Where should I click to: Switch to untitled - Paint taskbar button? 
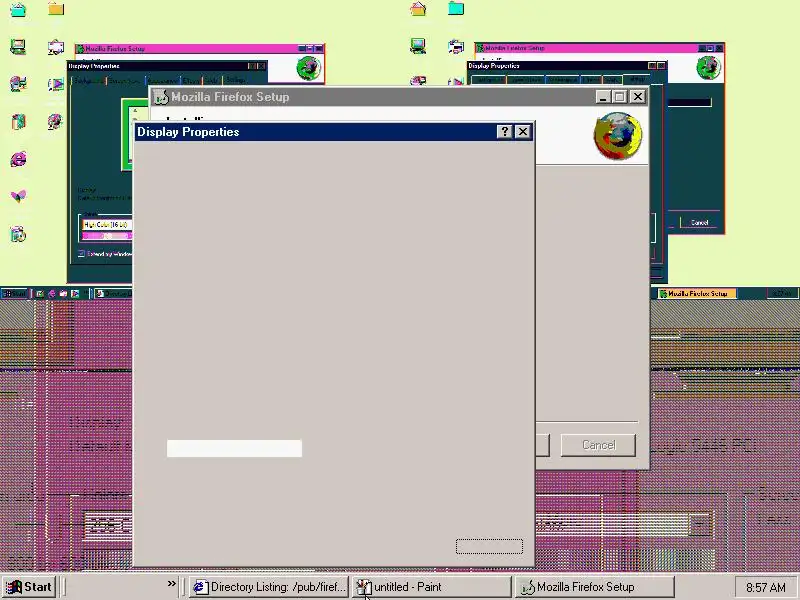click(431, 587)
